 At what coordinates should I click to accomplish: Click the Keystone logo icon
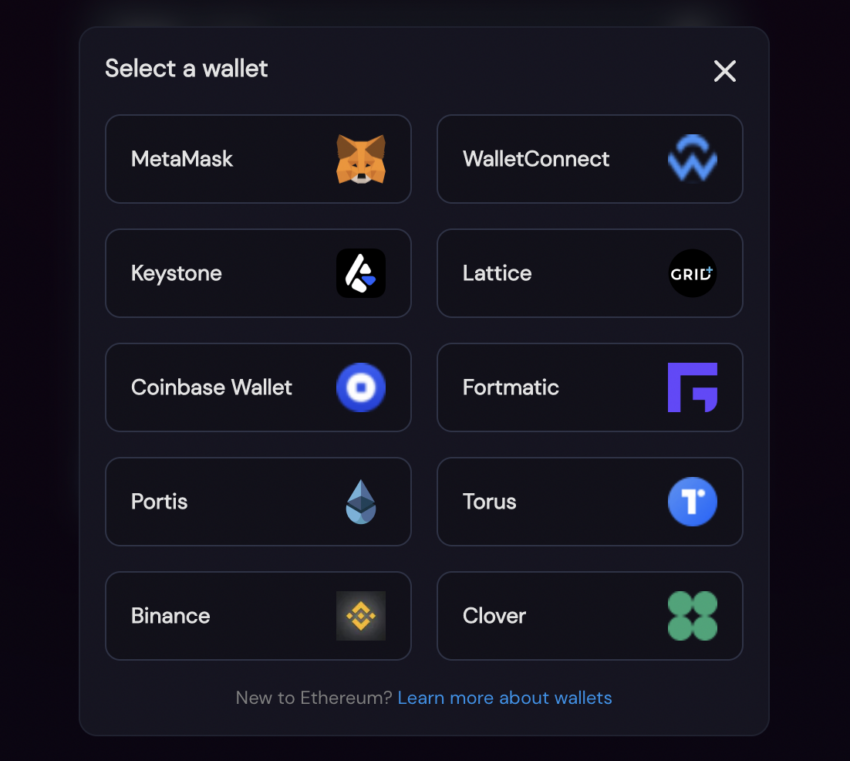361,273
